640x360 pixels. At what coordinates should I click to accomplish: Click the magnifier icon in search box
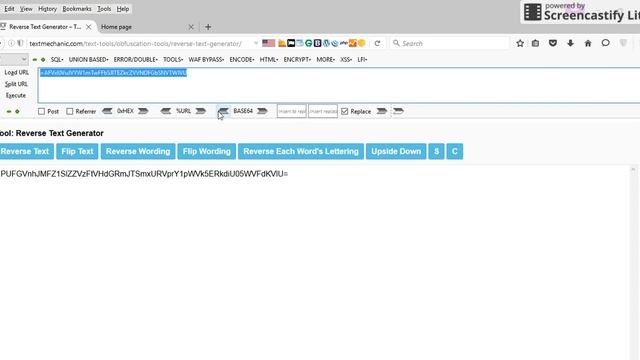coord(396,43)
